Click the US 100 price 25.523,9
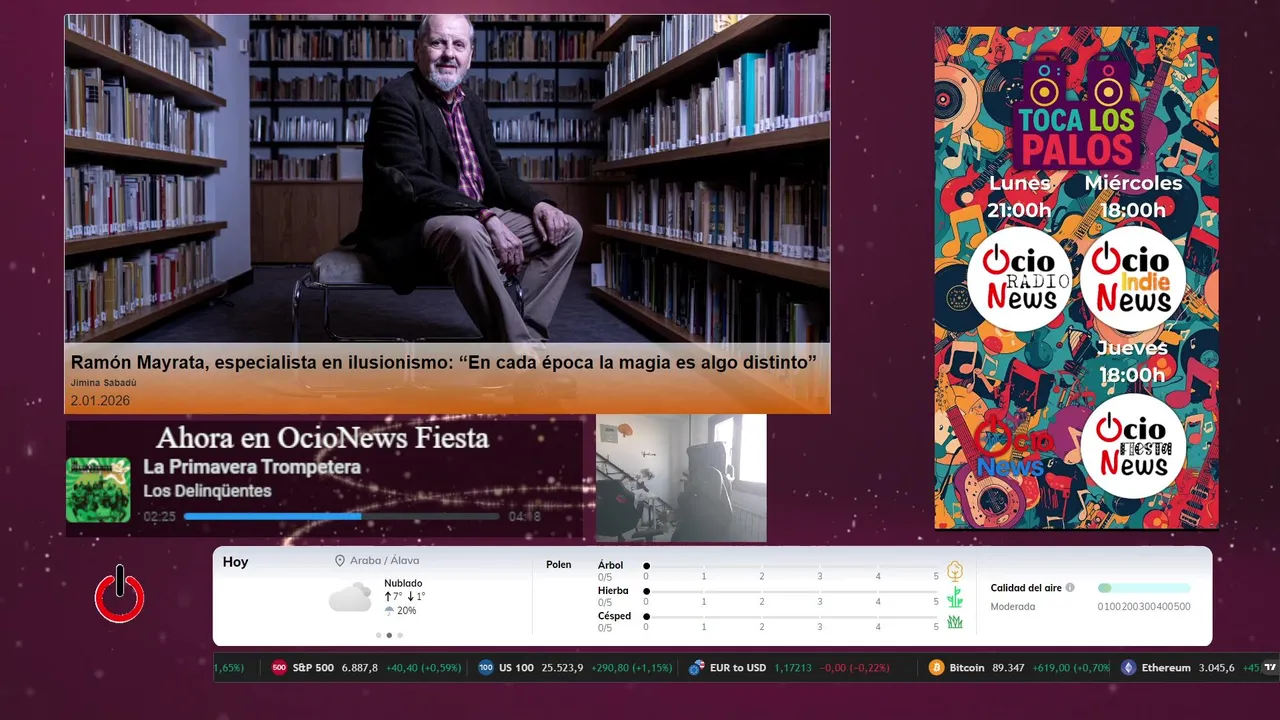The height and width of the screenshot is (720, 1280). click(563, 667)
